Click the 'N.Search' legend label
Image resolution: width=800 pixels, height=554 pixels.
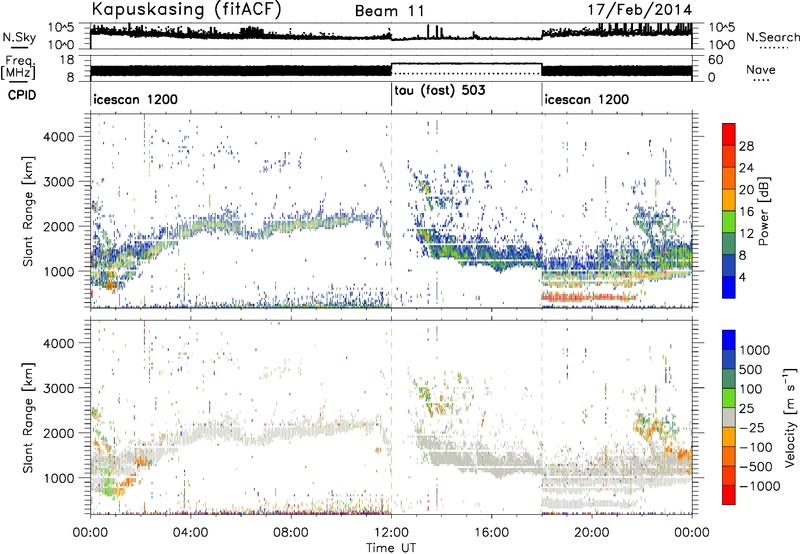[x=772, y=37]
